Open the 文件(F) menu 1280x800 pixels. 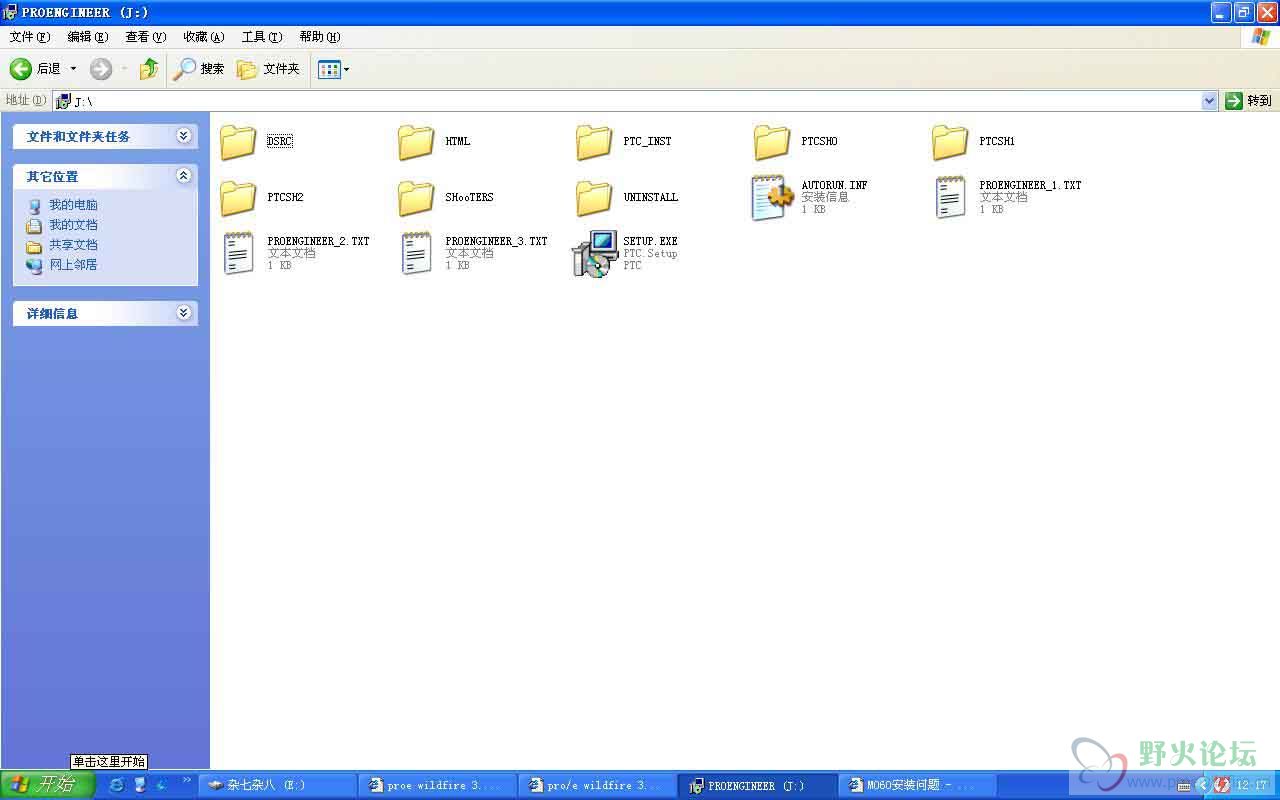click(x=29, y=37)
